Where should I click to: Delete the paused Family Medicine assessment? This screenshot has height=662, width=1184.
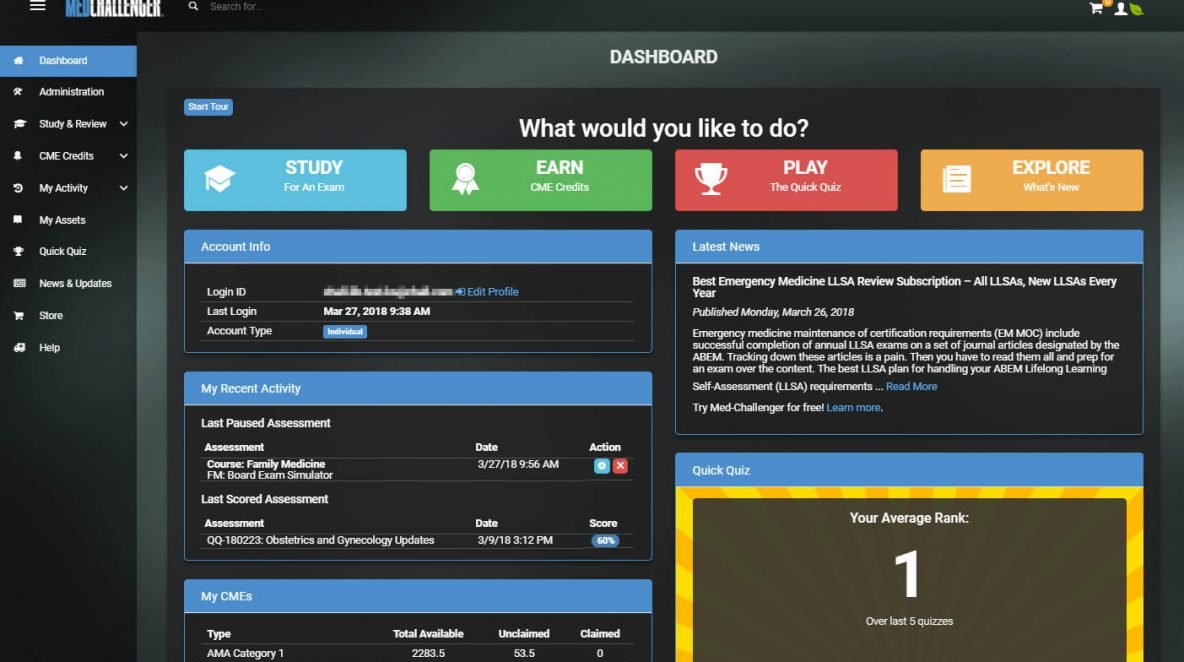click(x=620, y=466)
